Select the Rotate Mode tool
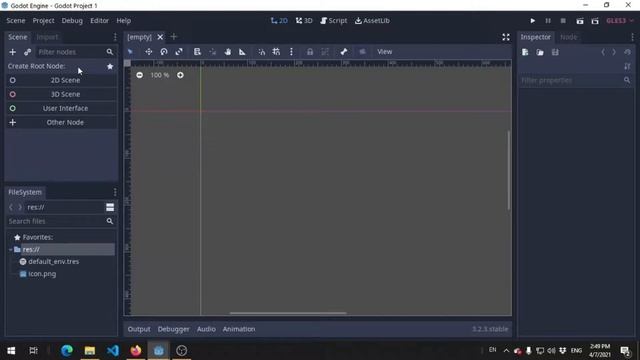Image resolution: width=640 pixels, height=360 pixels. 164,52
